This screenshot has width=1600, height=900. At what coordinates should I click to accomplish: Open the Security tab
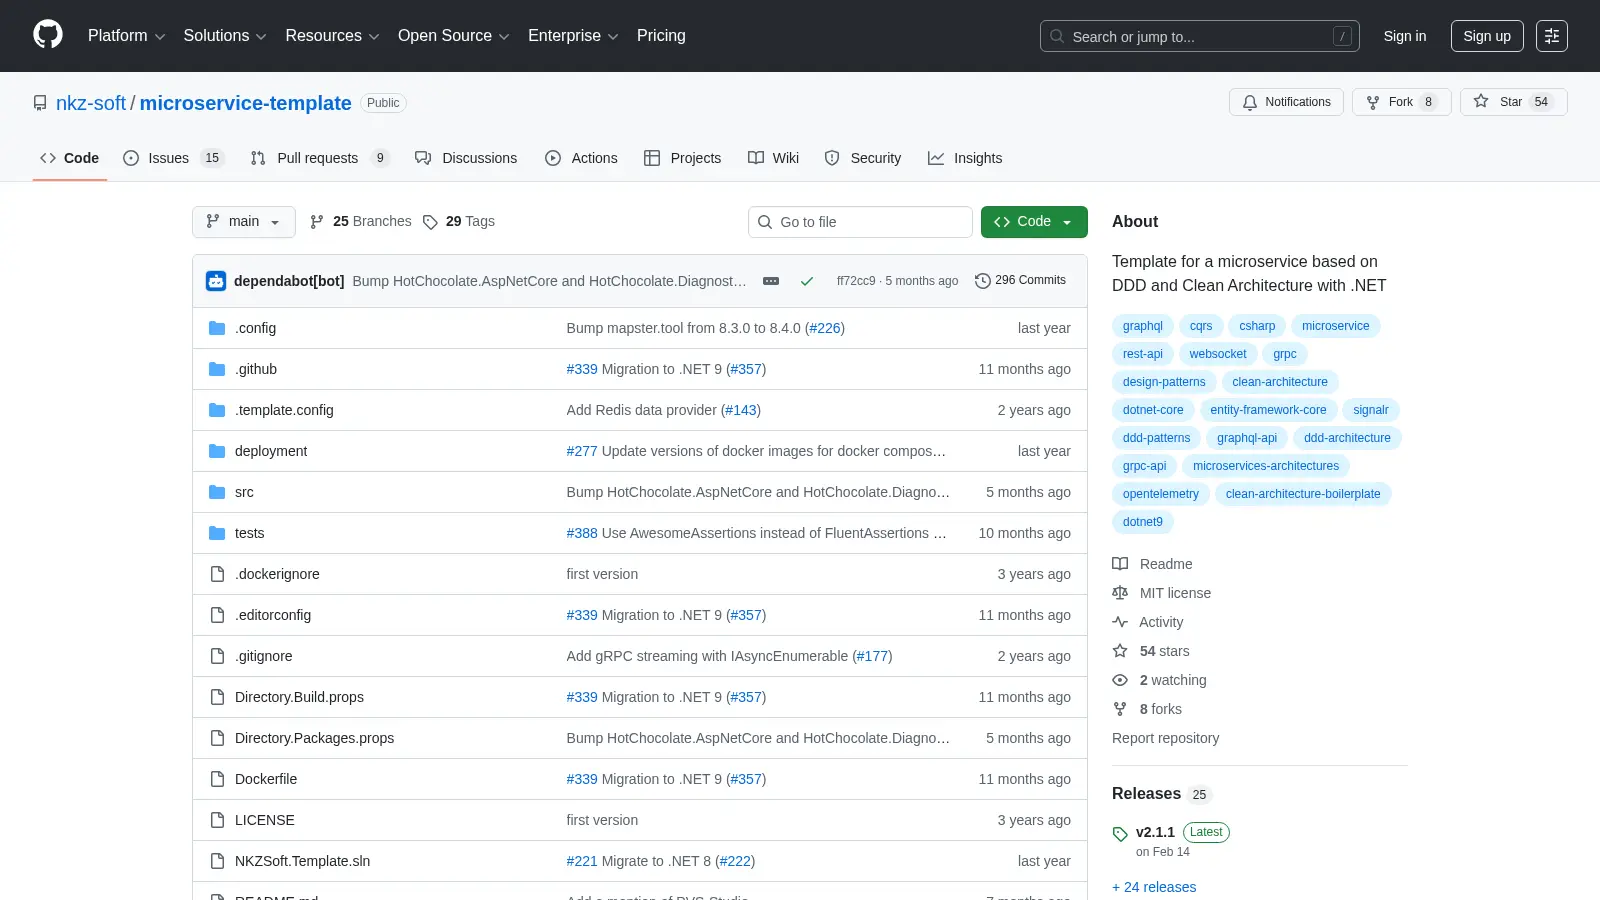pos(862,158)
